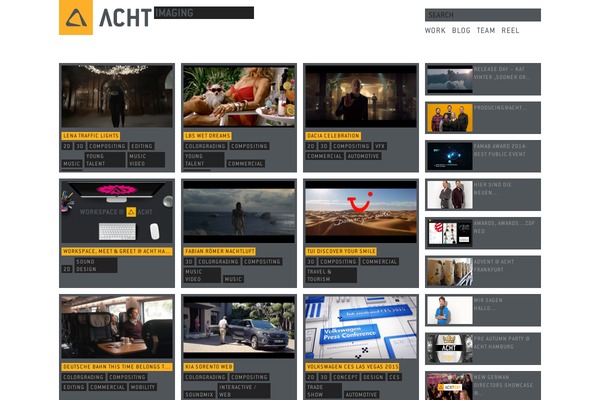Open the Kia Sorento car thumbnail
The height and width of the screenshot is (400, 600).
(239, 327)
